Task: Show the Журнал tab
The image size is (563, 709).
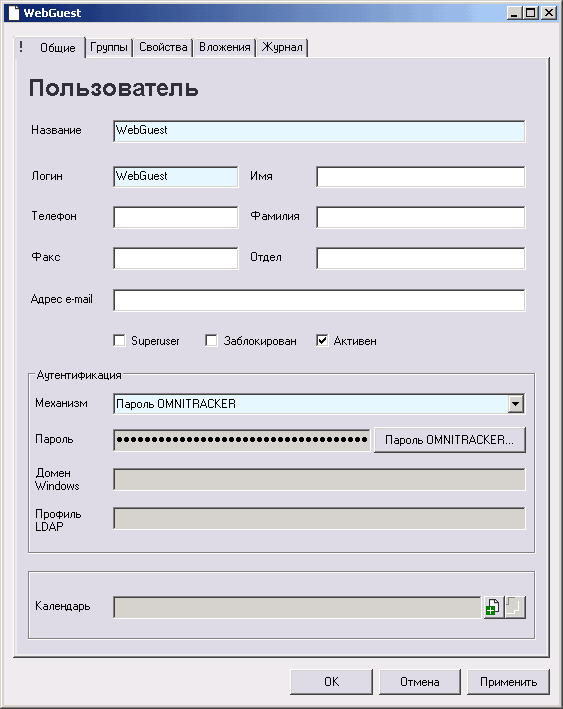Action: click(282, 47)
